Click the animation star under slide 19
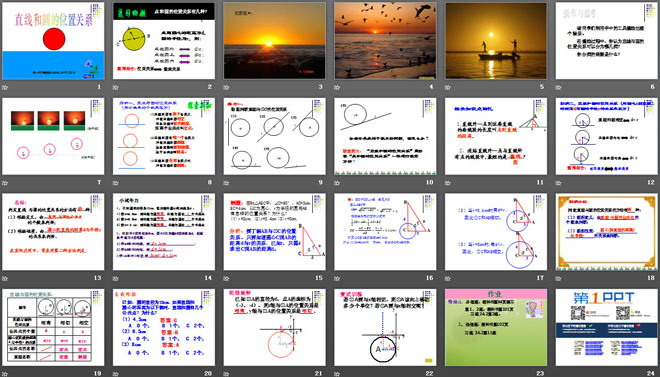This screenshot has width=660, height=377. coord(5,373)
